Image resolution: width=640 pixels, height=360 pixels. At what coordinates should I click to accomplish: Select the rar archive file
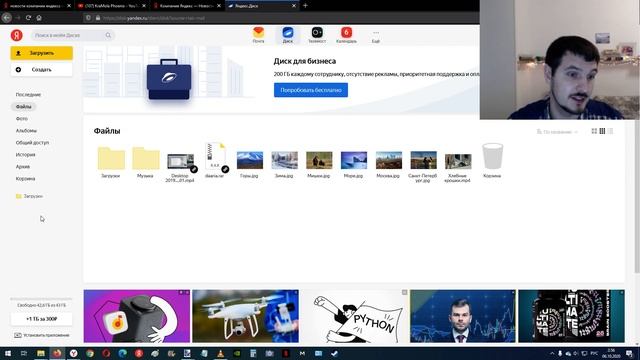pyautogui.click(x=215, y=160)
